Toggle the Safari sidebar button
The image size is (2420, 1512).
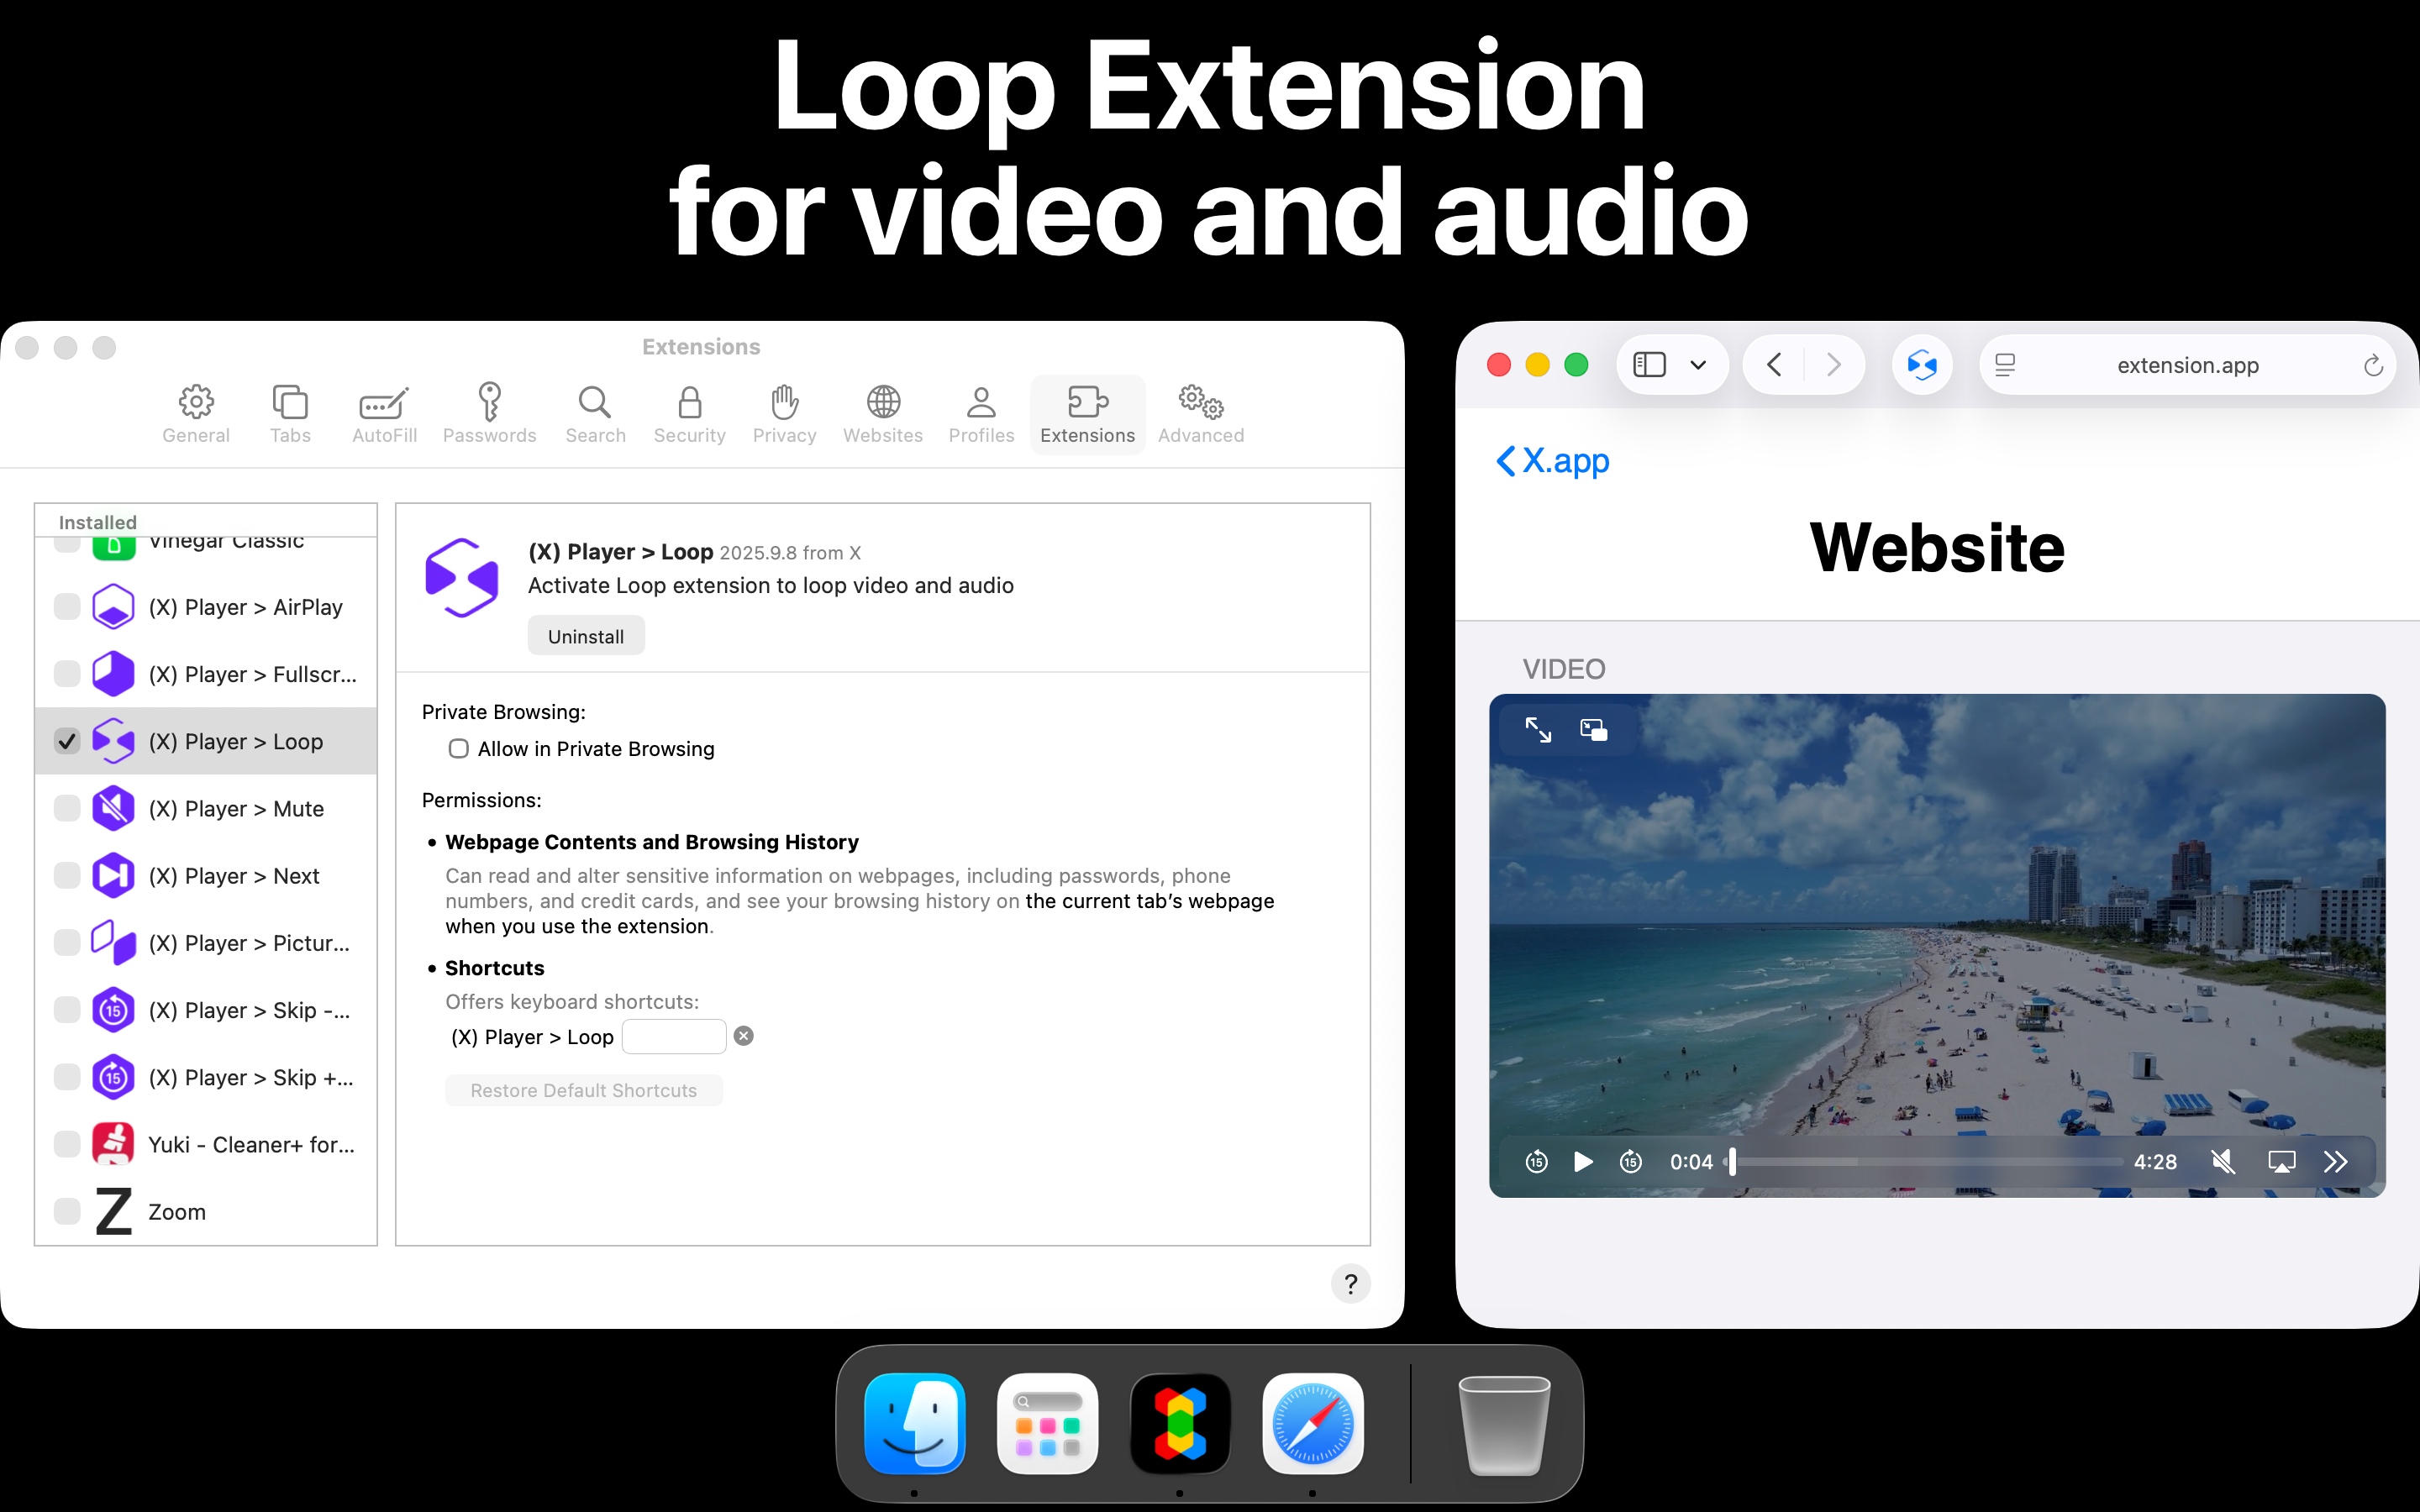1649,365
